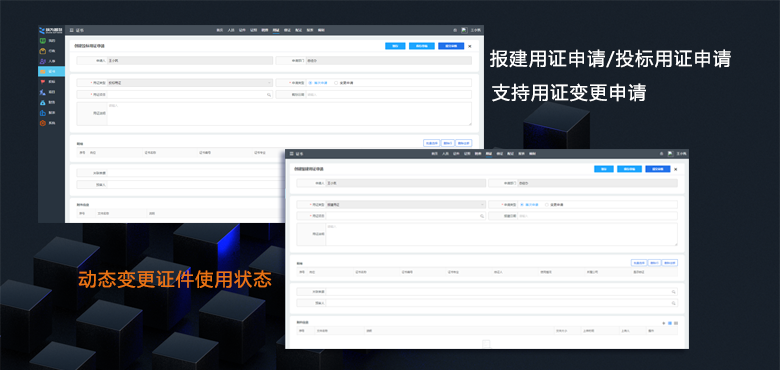780x370 pixels.
Task: Click the first outlined button above the front window detail table
Action: pyautogui.click(x=639, y=263)
